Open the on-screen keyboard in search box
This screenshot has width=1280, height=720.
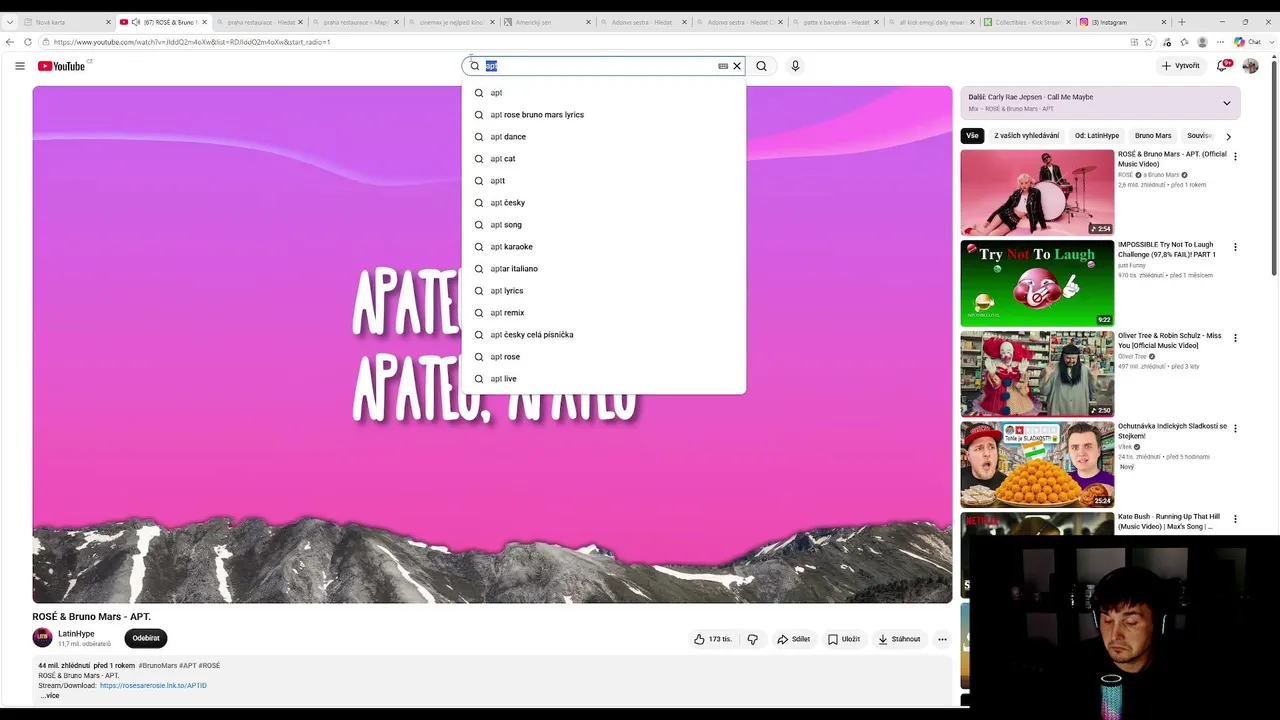click(723, 66)
